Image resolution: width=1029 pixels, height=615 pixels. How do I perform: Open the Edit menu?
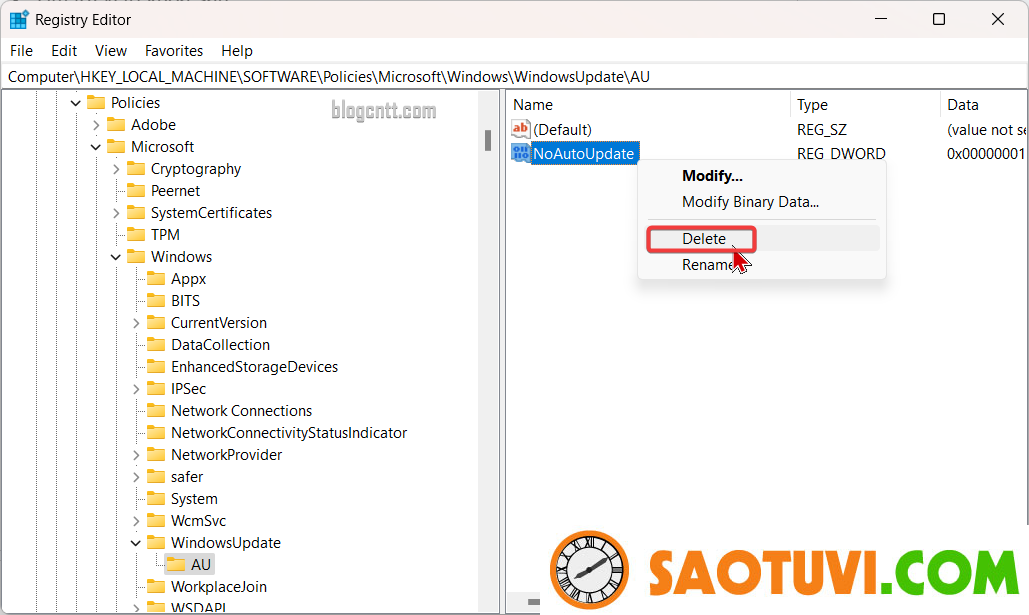(64, 51)
